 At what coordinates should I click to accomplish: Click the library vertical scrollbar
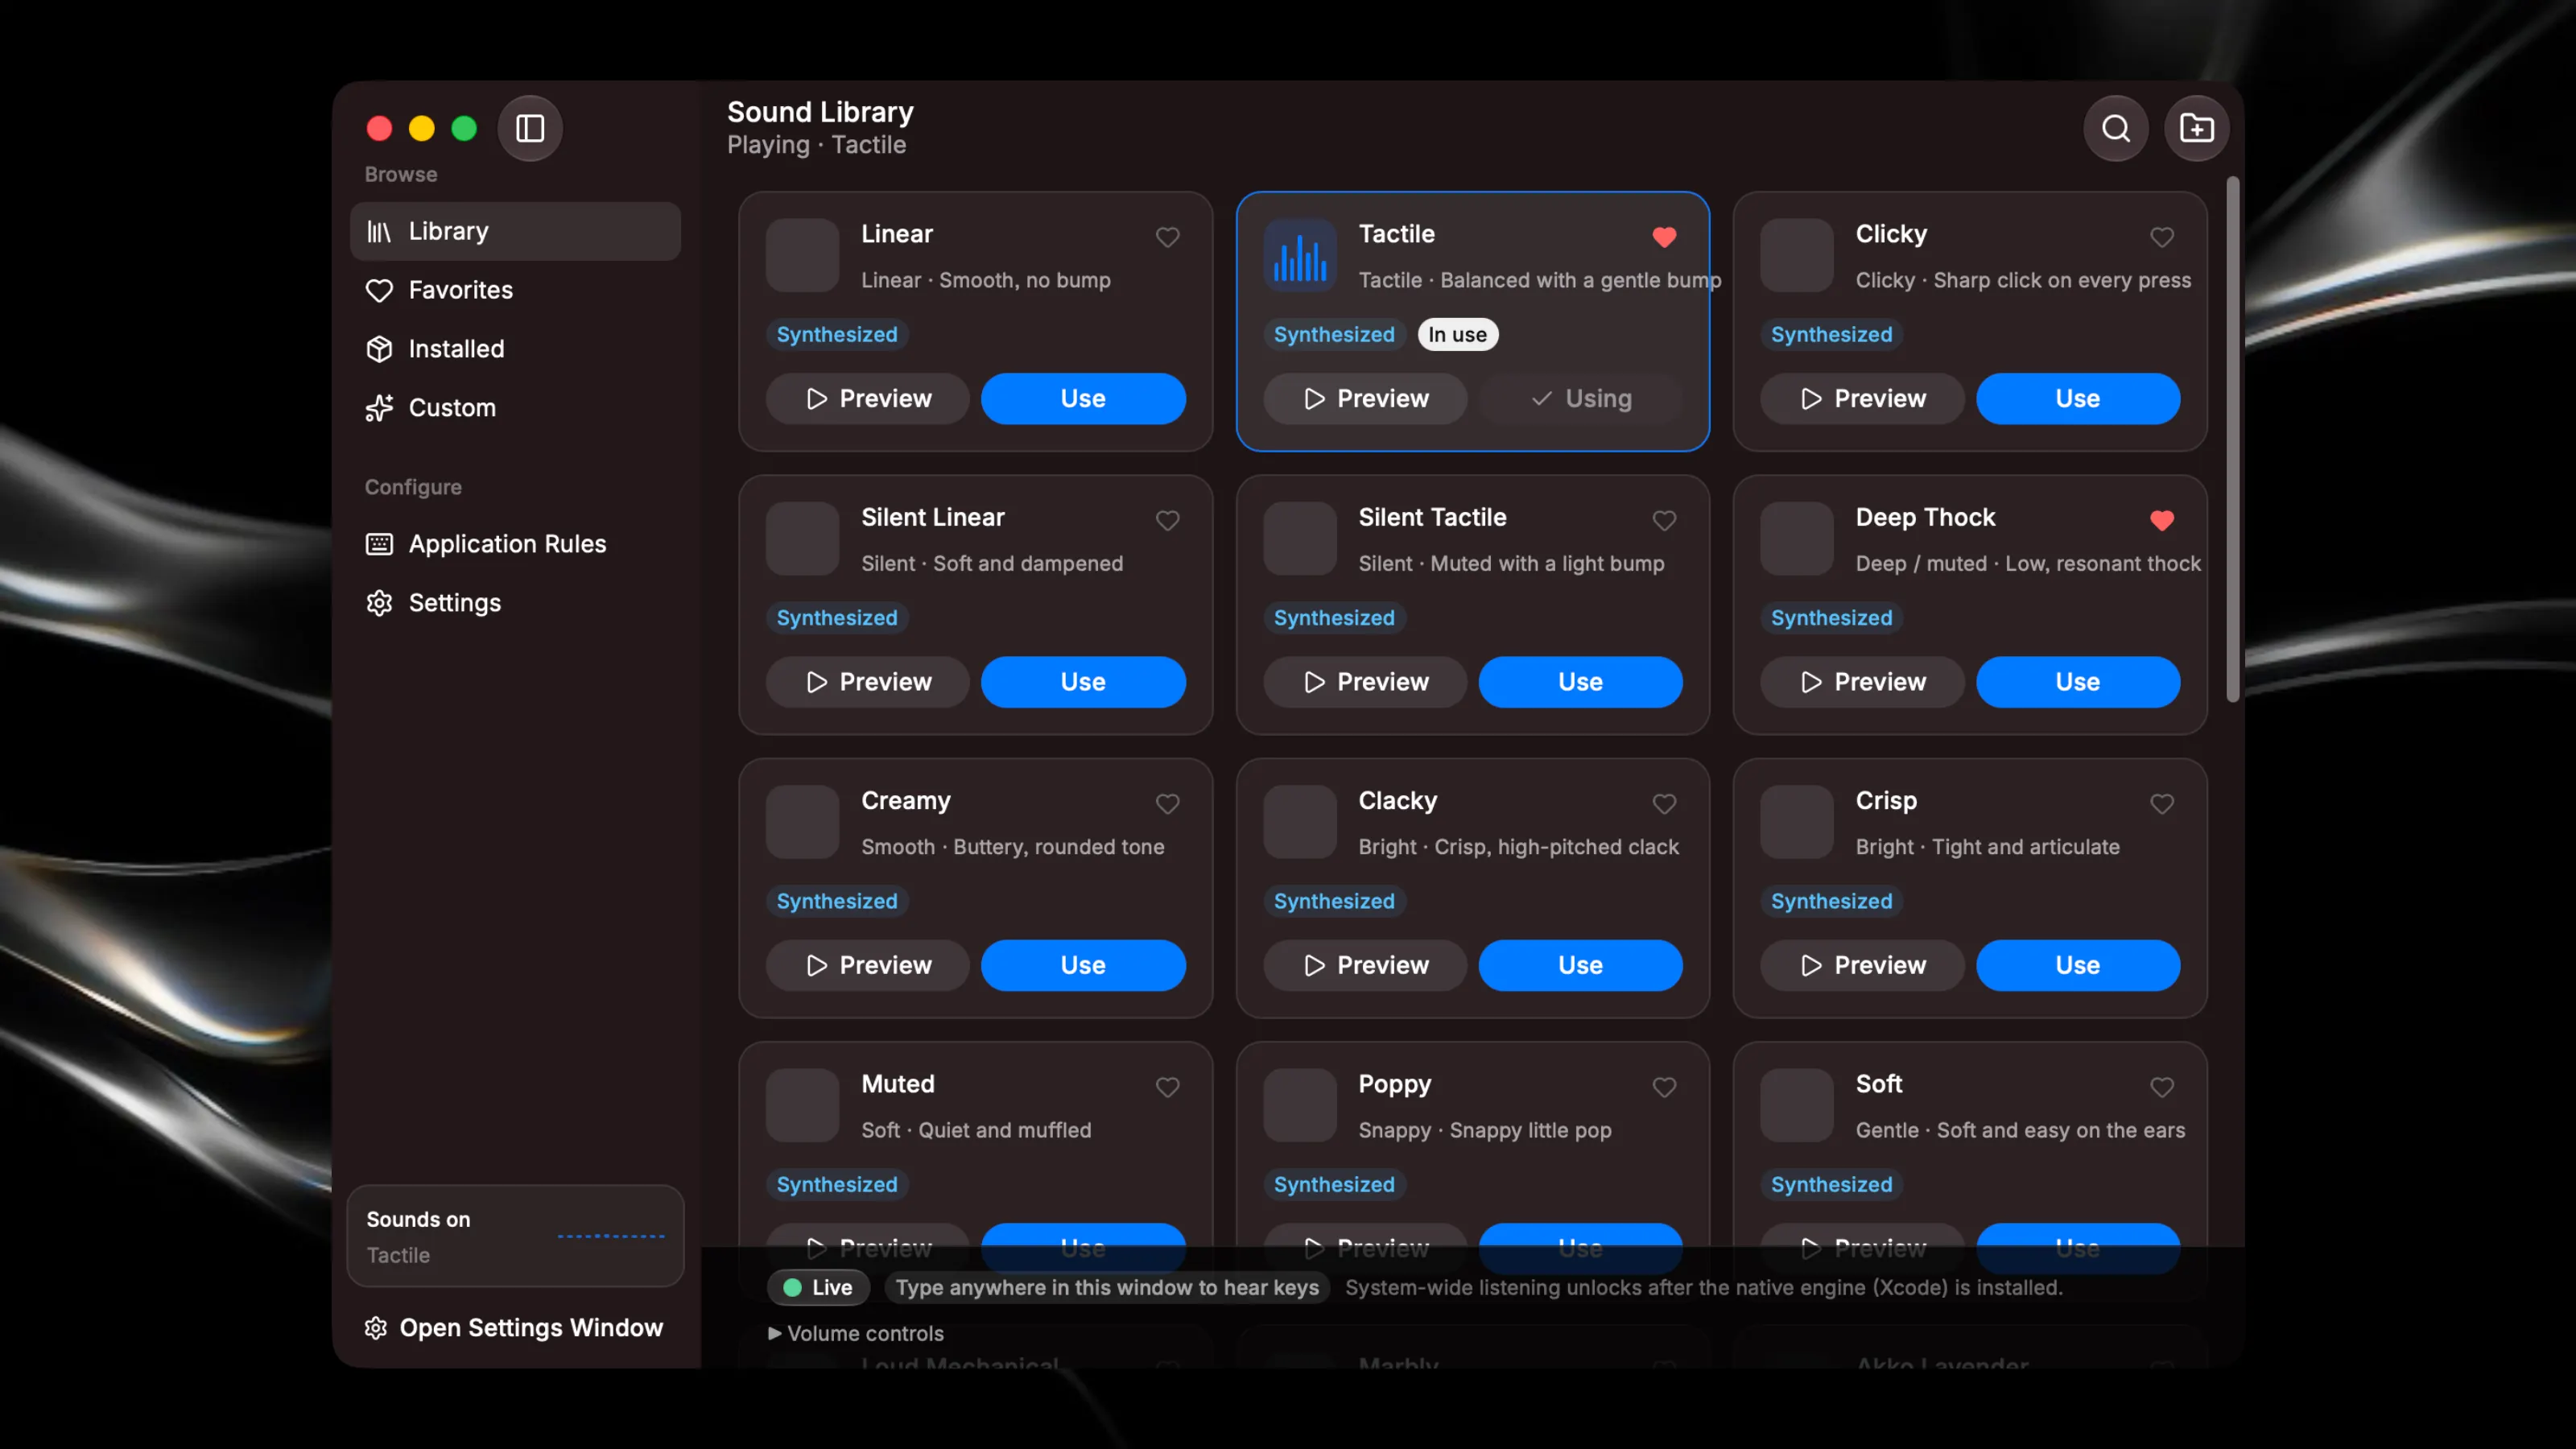tap(2233, 440)
